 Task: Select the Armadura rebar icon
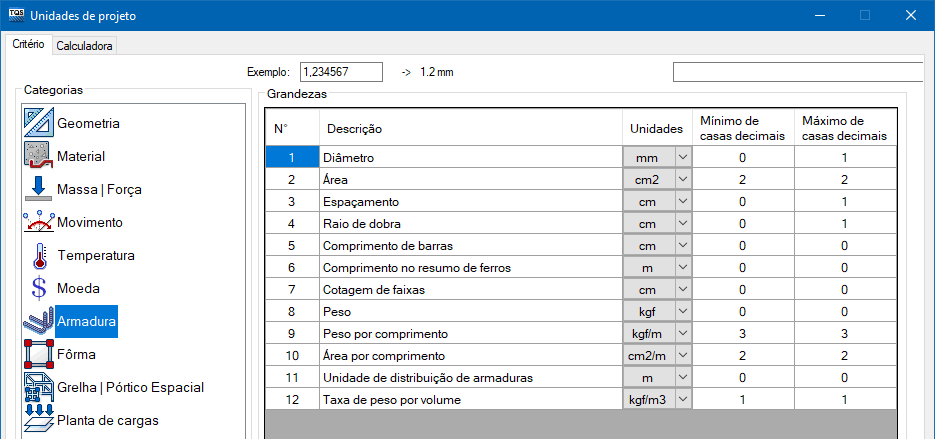click(39, 322)
